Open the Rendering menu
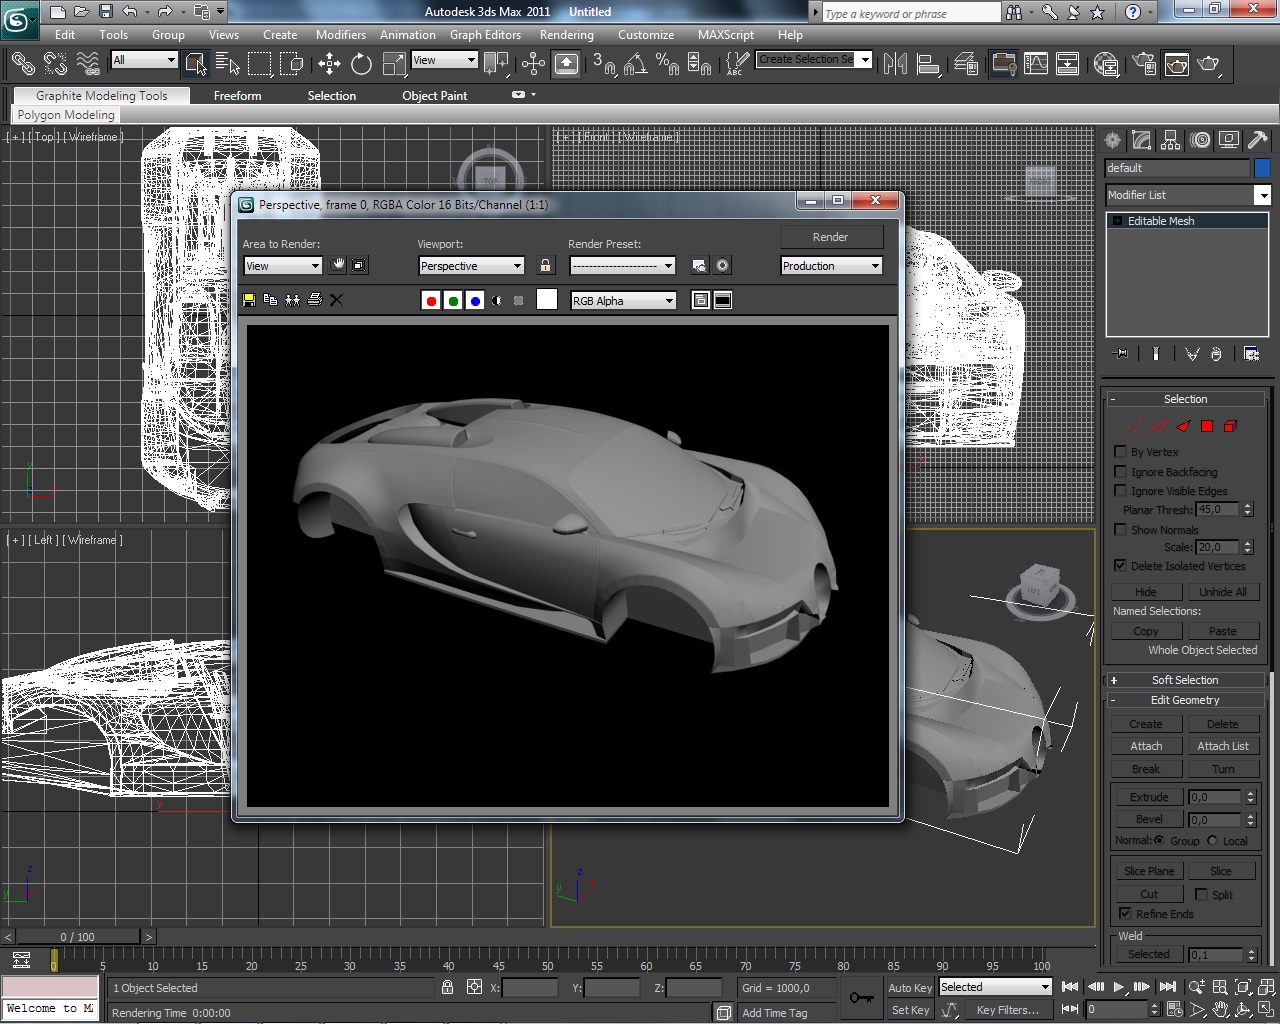This screenshot has height=1024, width=1280. [566, 35]
